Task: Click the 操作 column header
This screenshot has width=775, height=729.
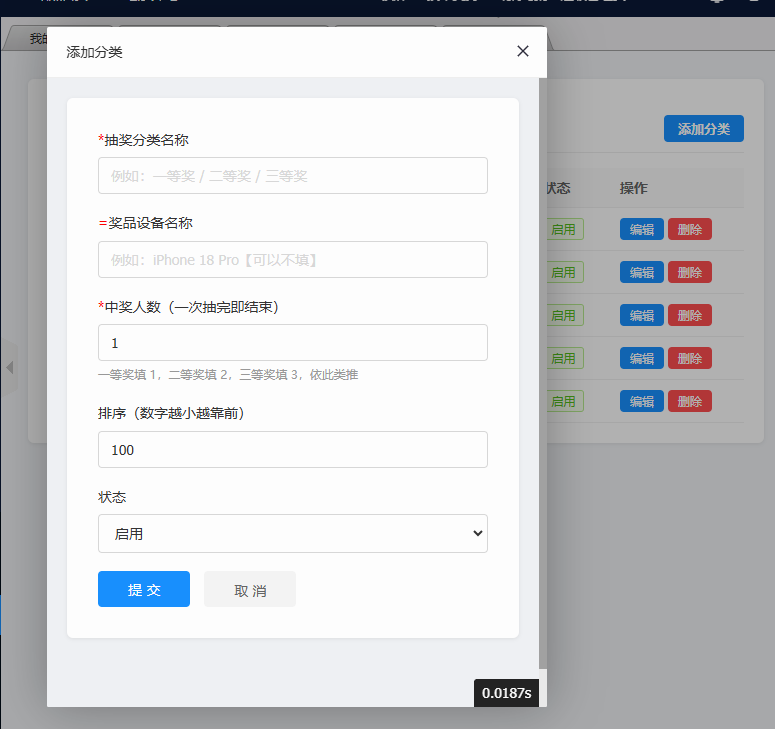Action: 633,188
